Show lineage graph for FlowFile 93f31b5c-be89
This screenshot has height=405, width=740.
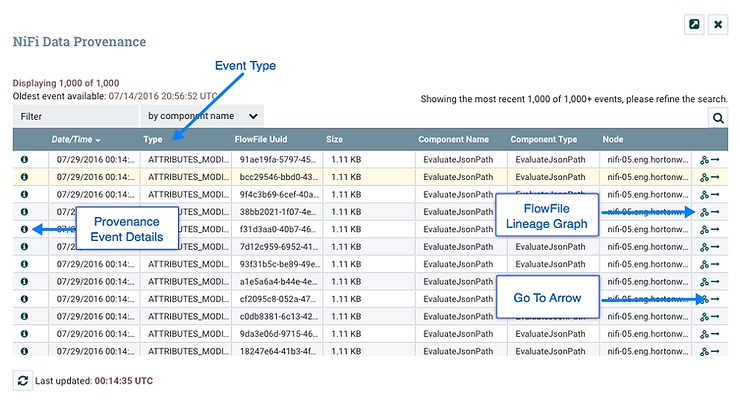704,265
